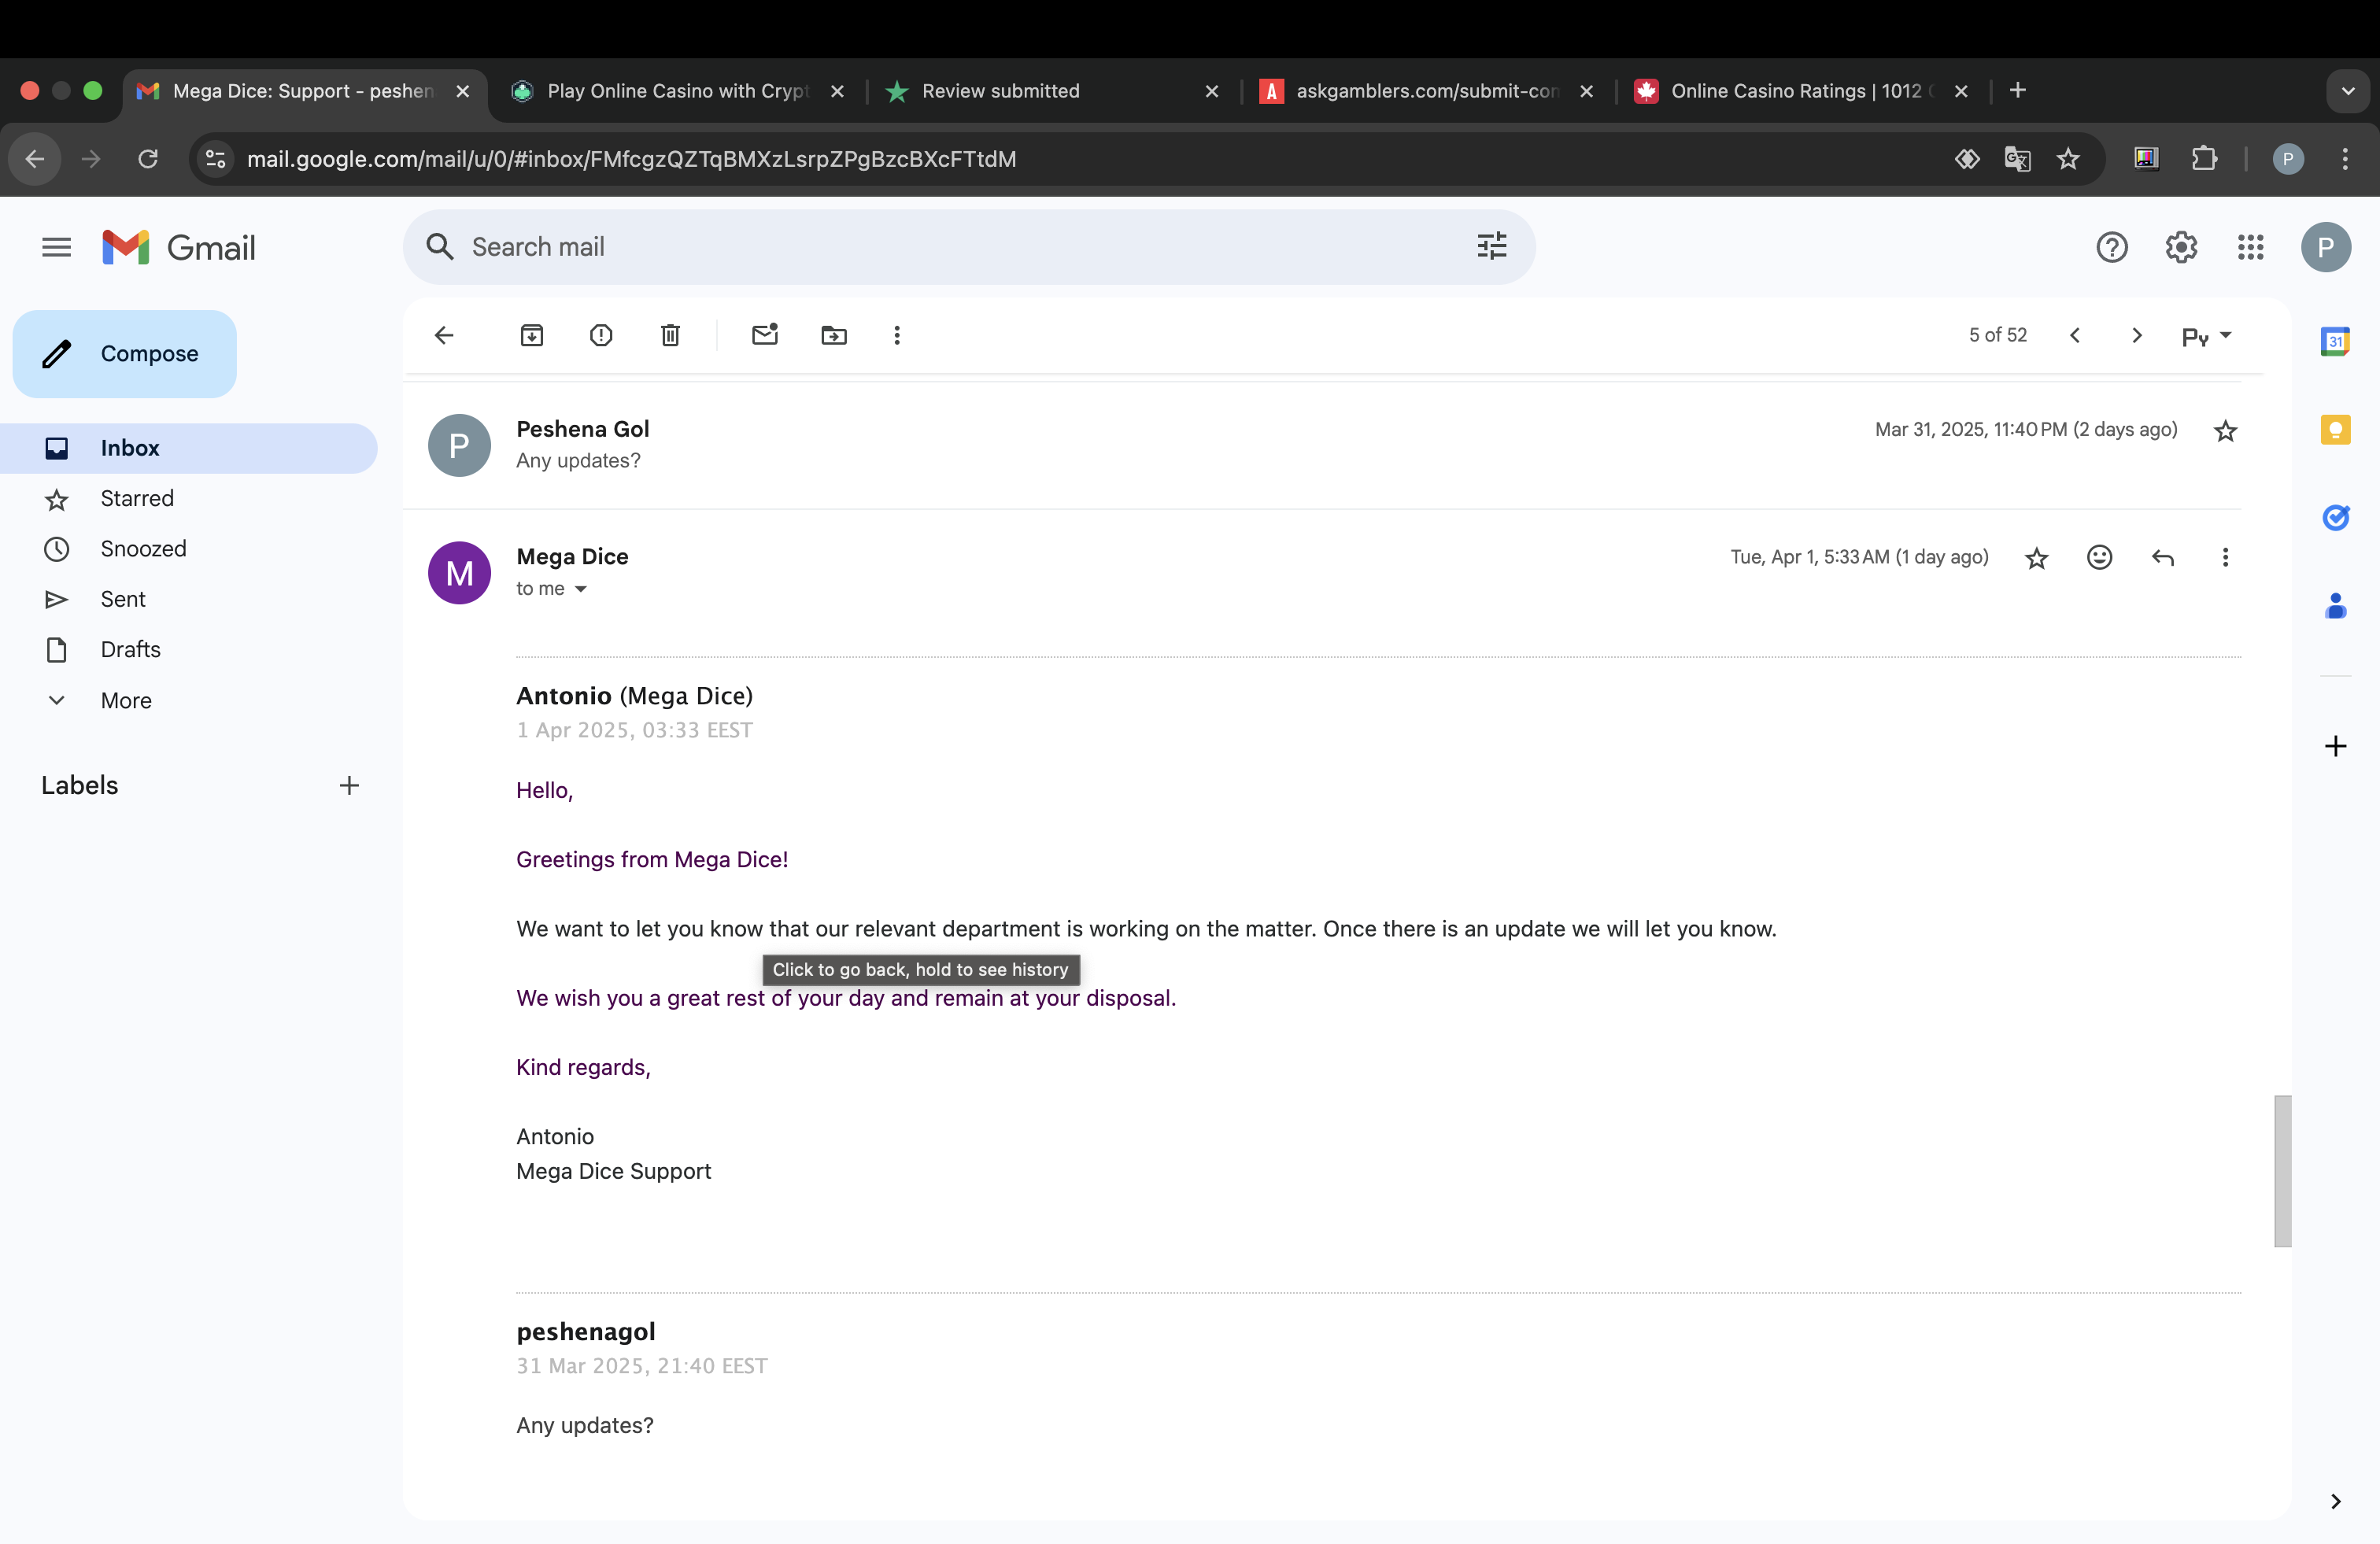Viewport: 2380px width, 1544px height.
Task: Archive this conversation
Action: (x=532, y=335)
